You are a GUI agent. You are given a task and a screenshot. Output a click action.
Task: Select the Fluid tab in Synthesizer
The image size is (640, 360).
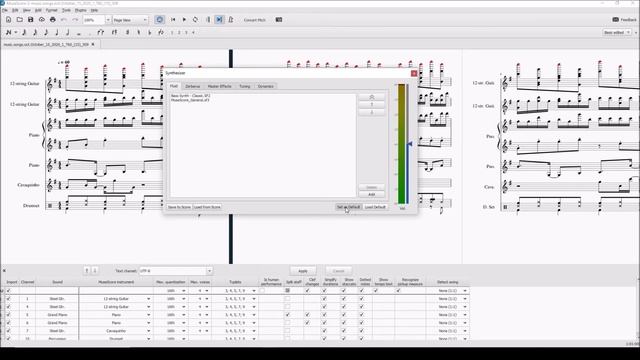tap(174, 86)
